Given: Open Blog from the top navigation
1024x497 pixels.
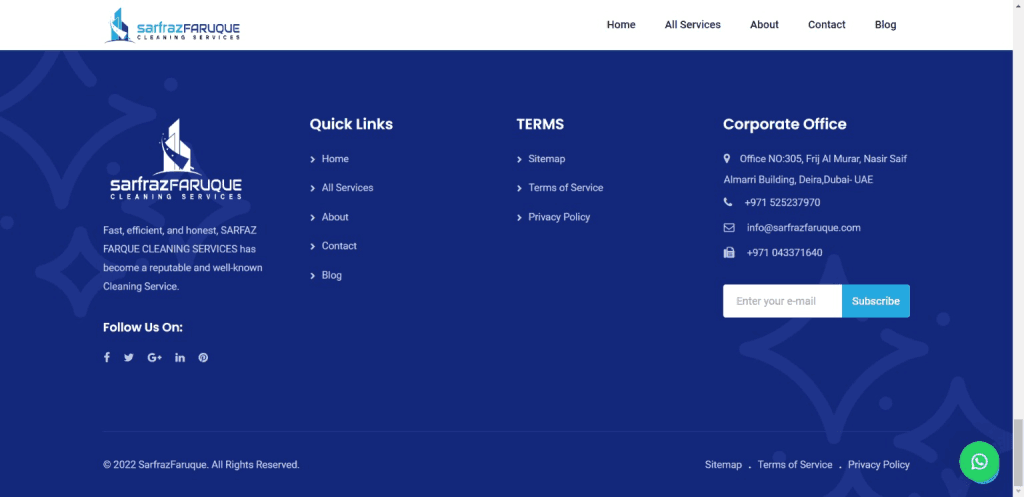Looking at the screenshot, I should tap(885, 25).
